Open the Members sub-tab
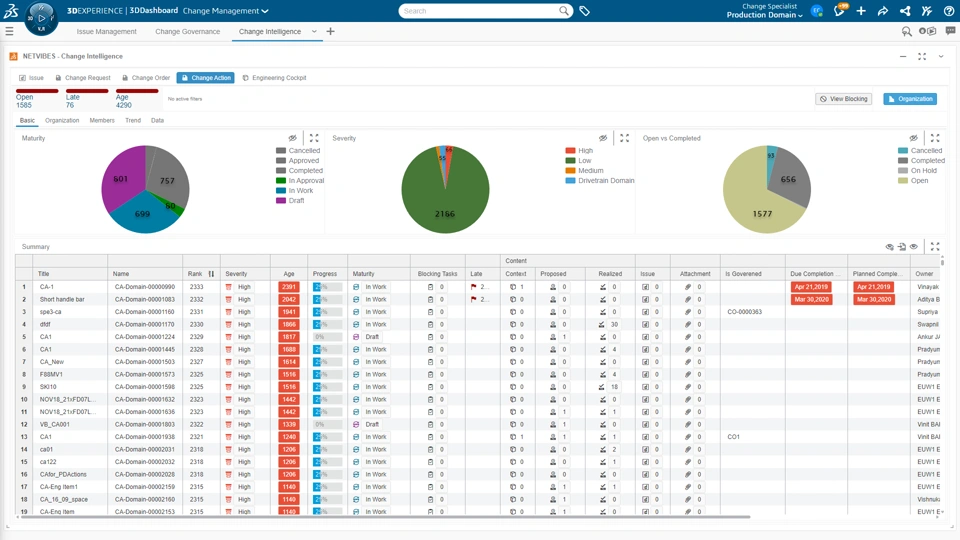960x540 pixels. [102, 121]
